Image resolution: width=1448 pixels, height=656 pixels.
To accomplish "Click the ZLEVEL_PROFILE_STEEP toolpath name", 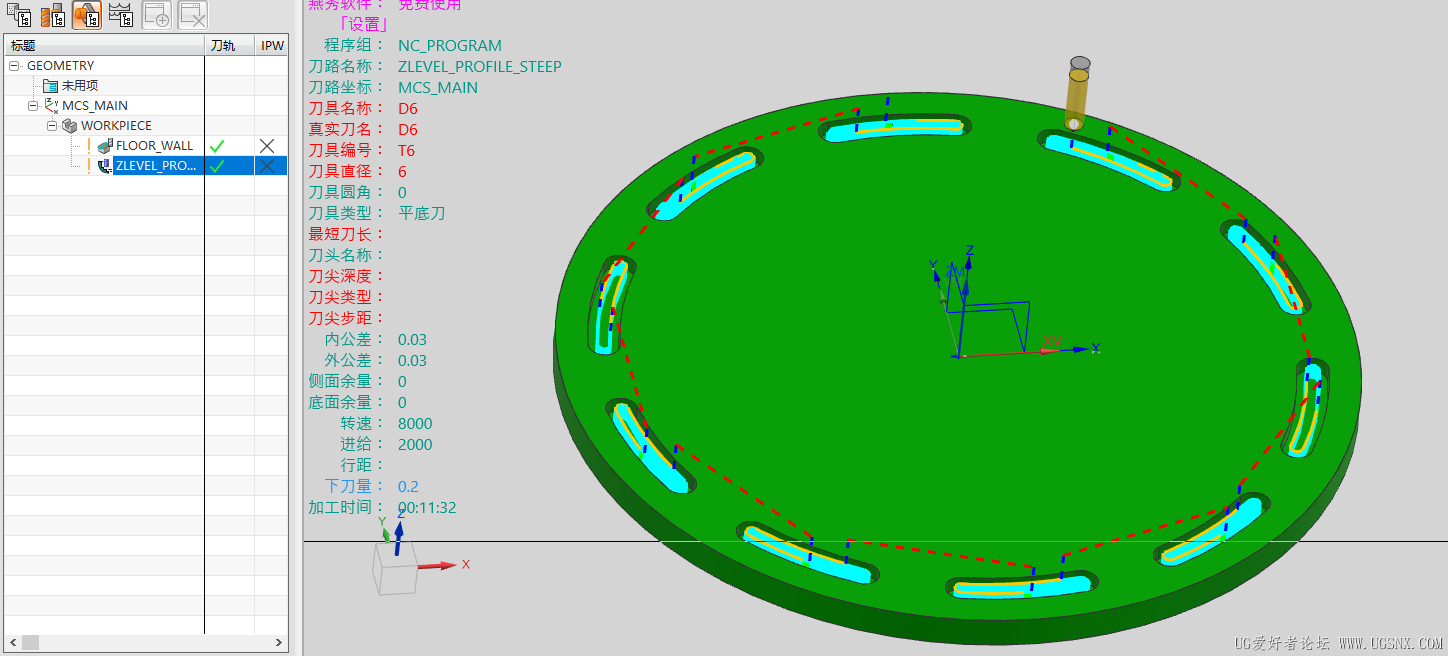I will 480,66.
